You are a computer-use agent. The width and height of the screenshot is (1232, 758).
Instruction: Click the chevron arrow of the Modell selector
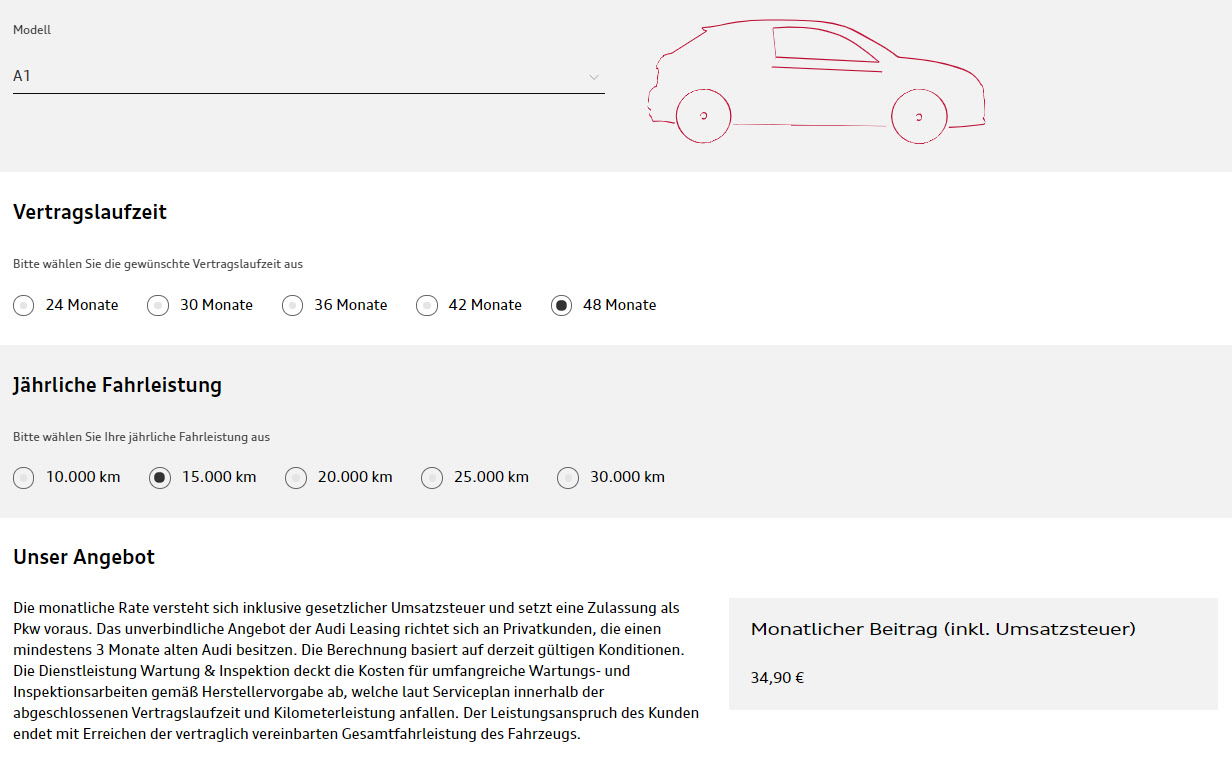594,77
